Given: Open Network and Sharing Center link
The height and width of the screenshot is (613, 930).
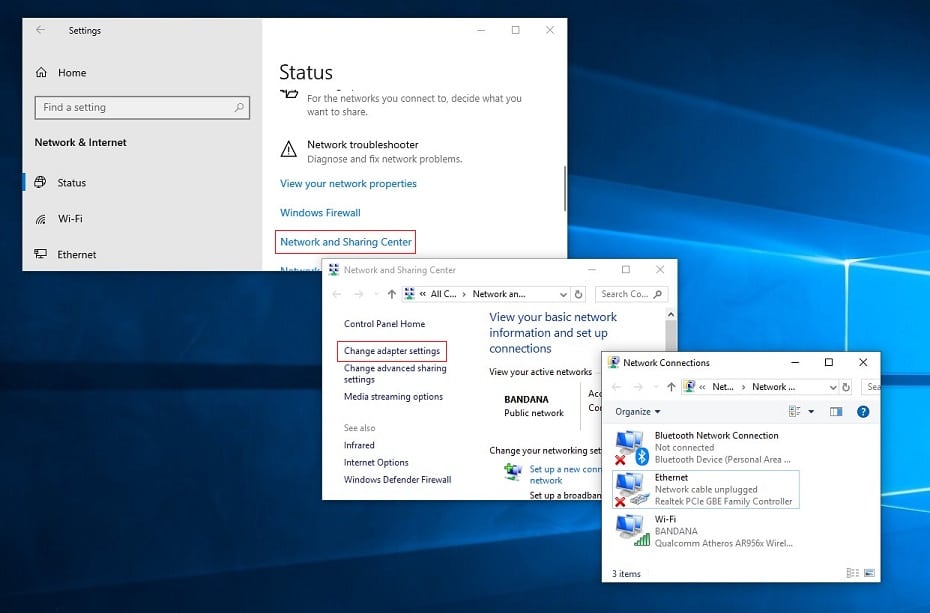Looking at the screenshot, I should (x=346, y=242).
